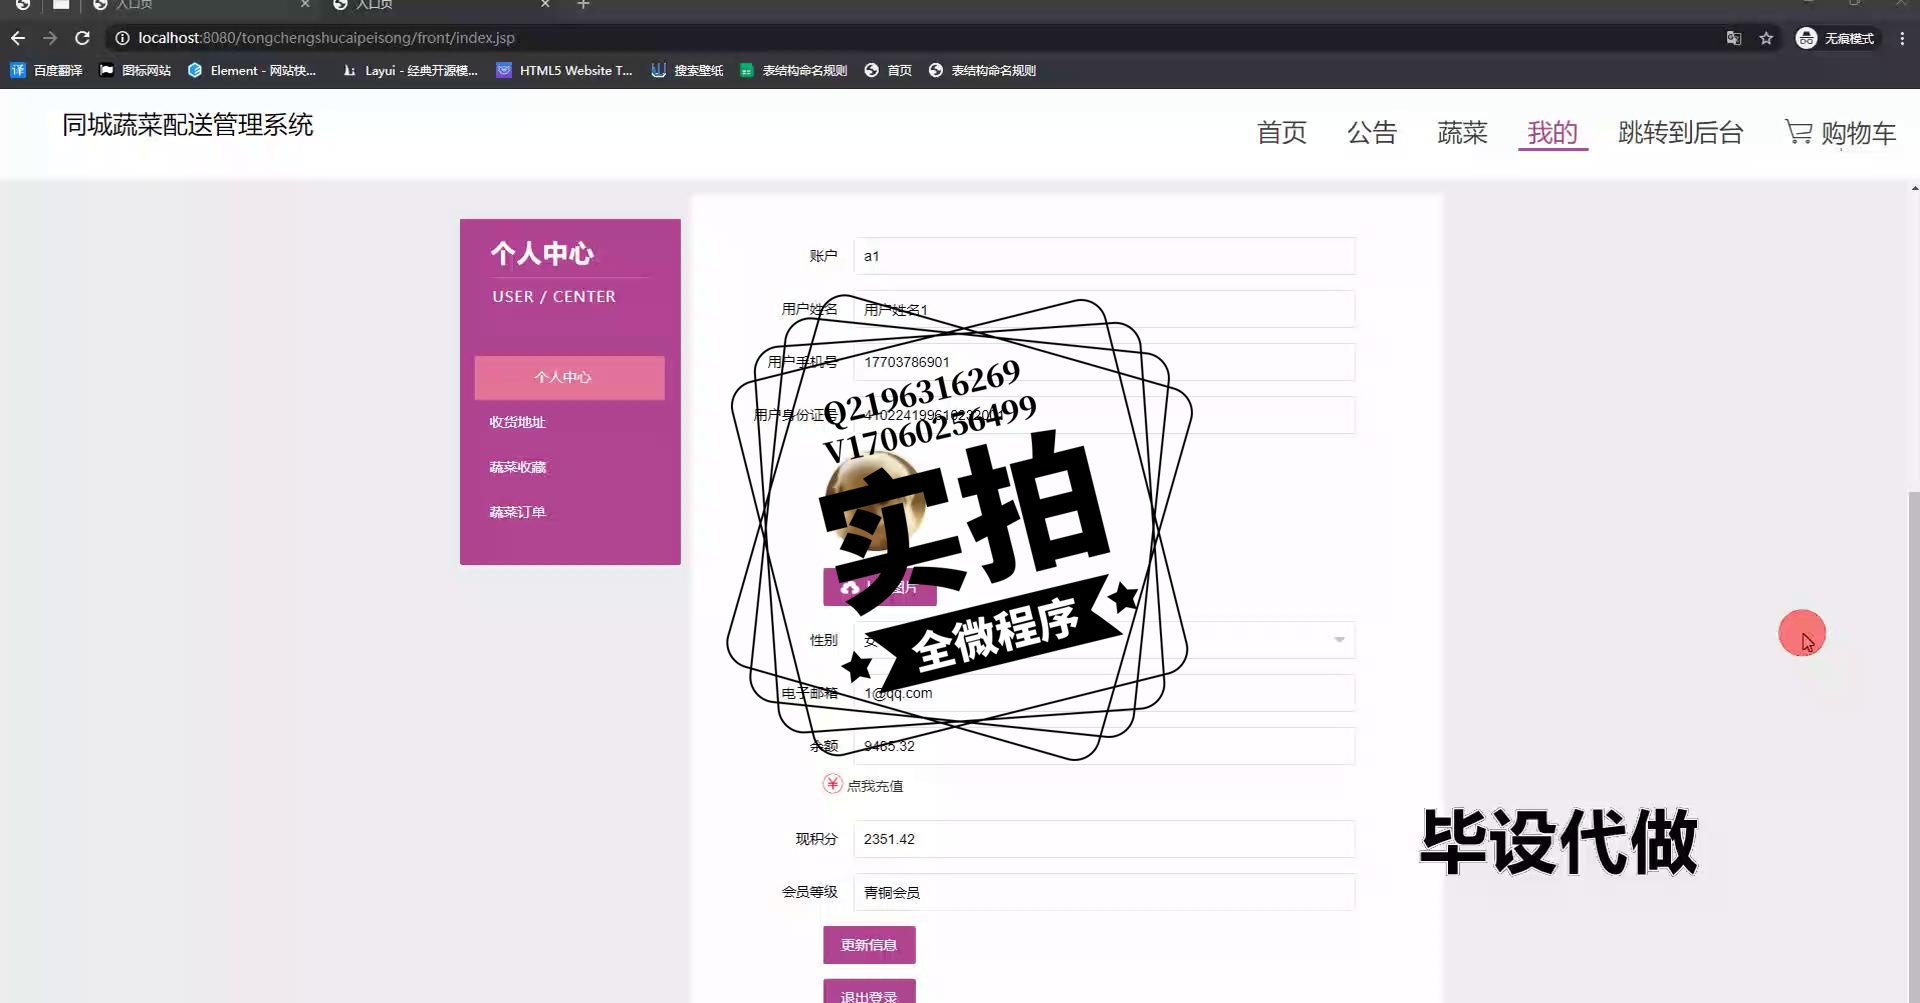
Task: Click the 退出登录 button
Action: (869, 991)
